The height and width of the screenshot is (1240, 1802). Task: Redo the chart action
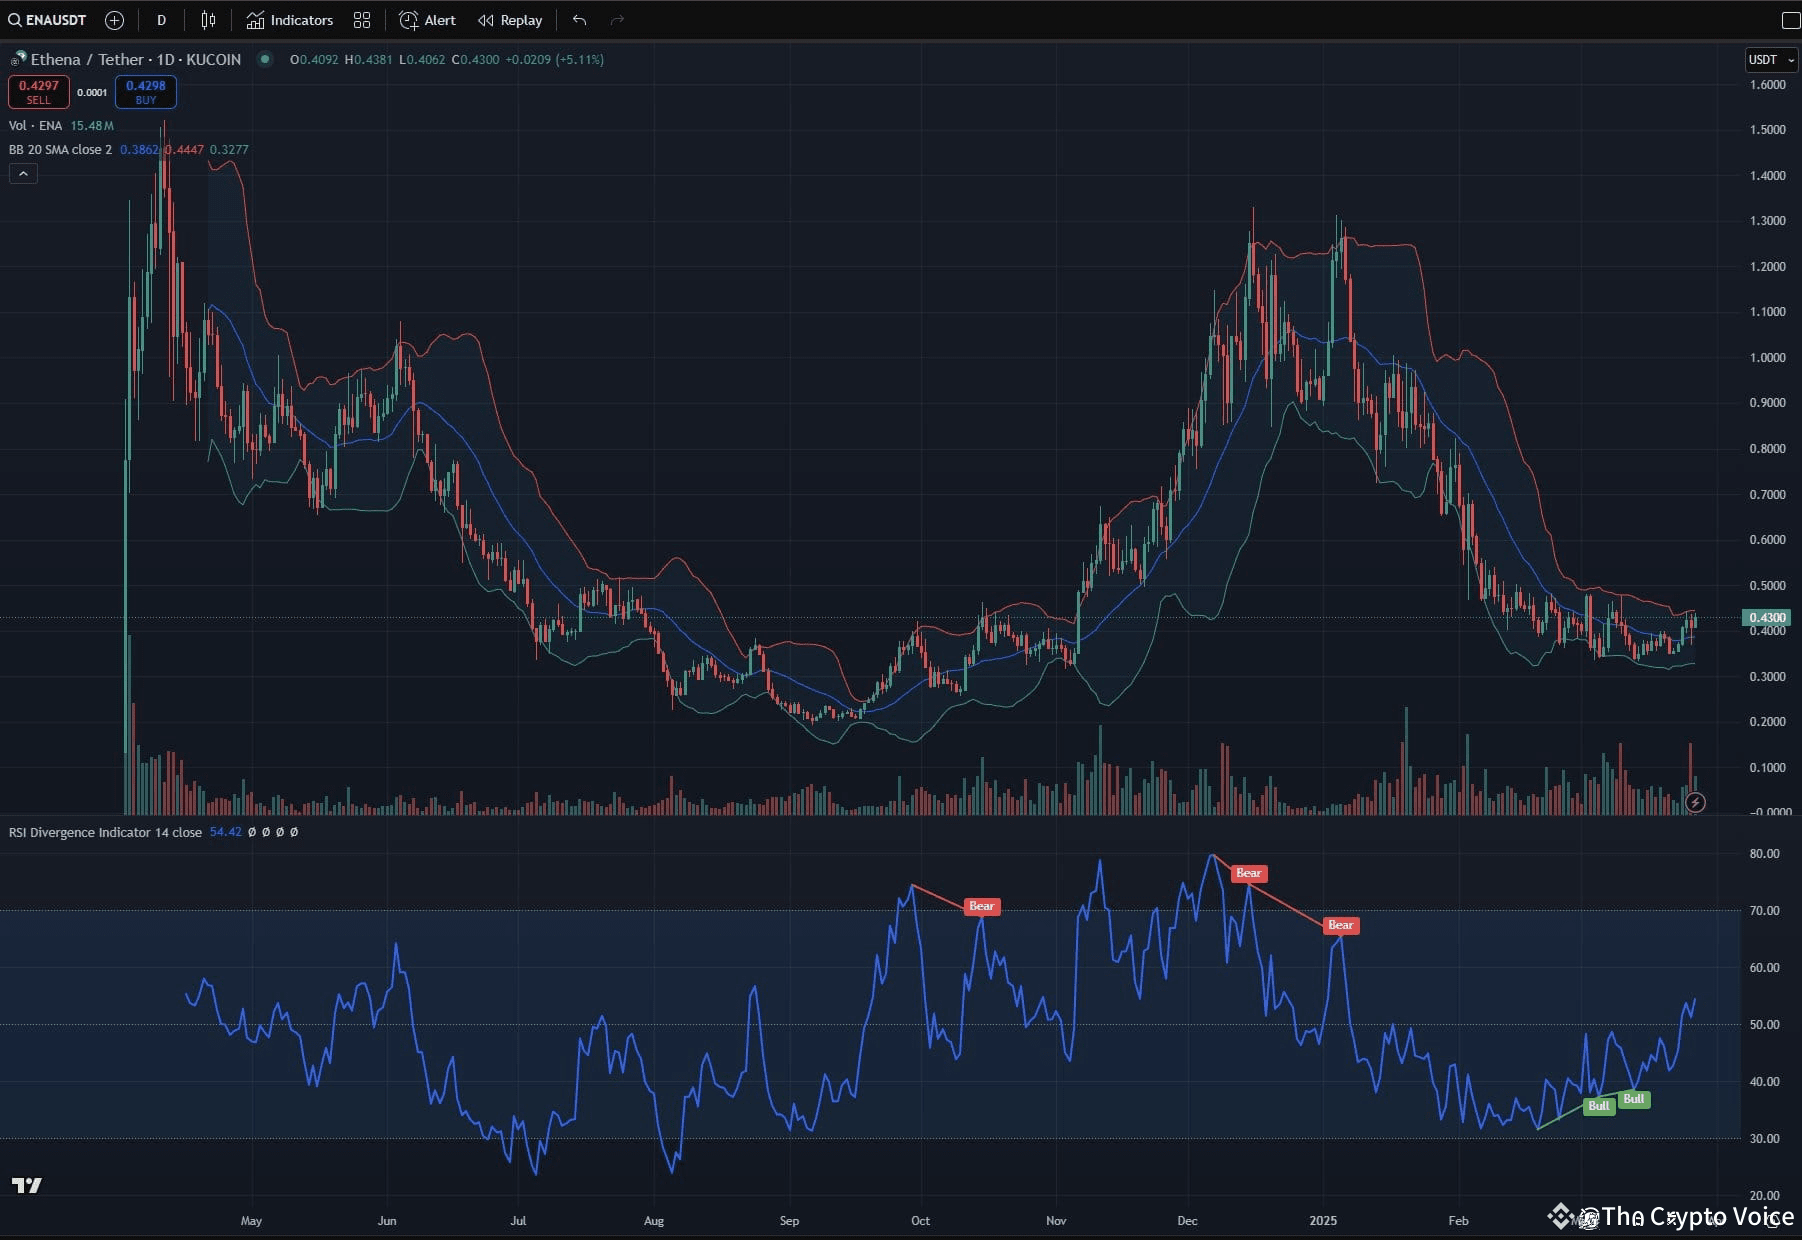pyautogui.click(x=617, y=20)
